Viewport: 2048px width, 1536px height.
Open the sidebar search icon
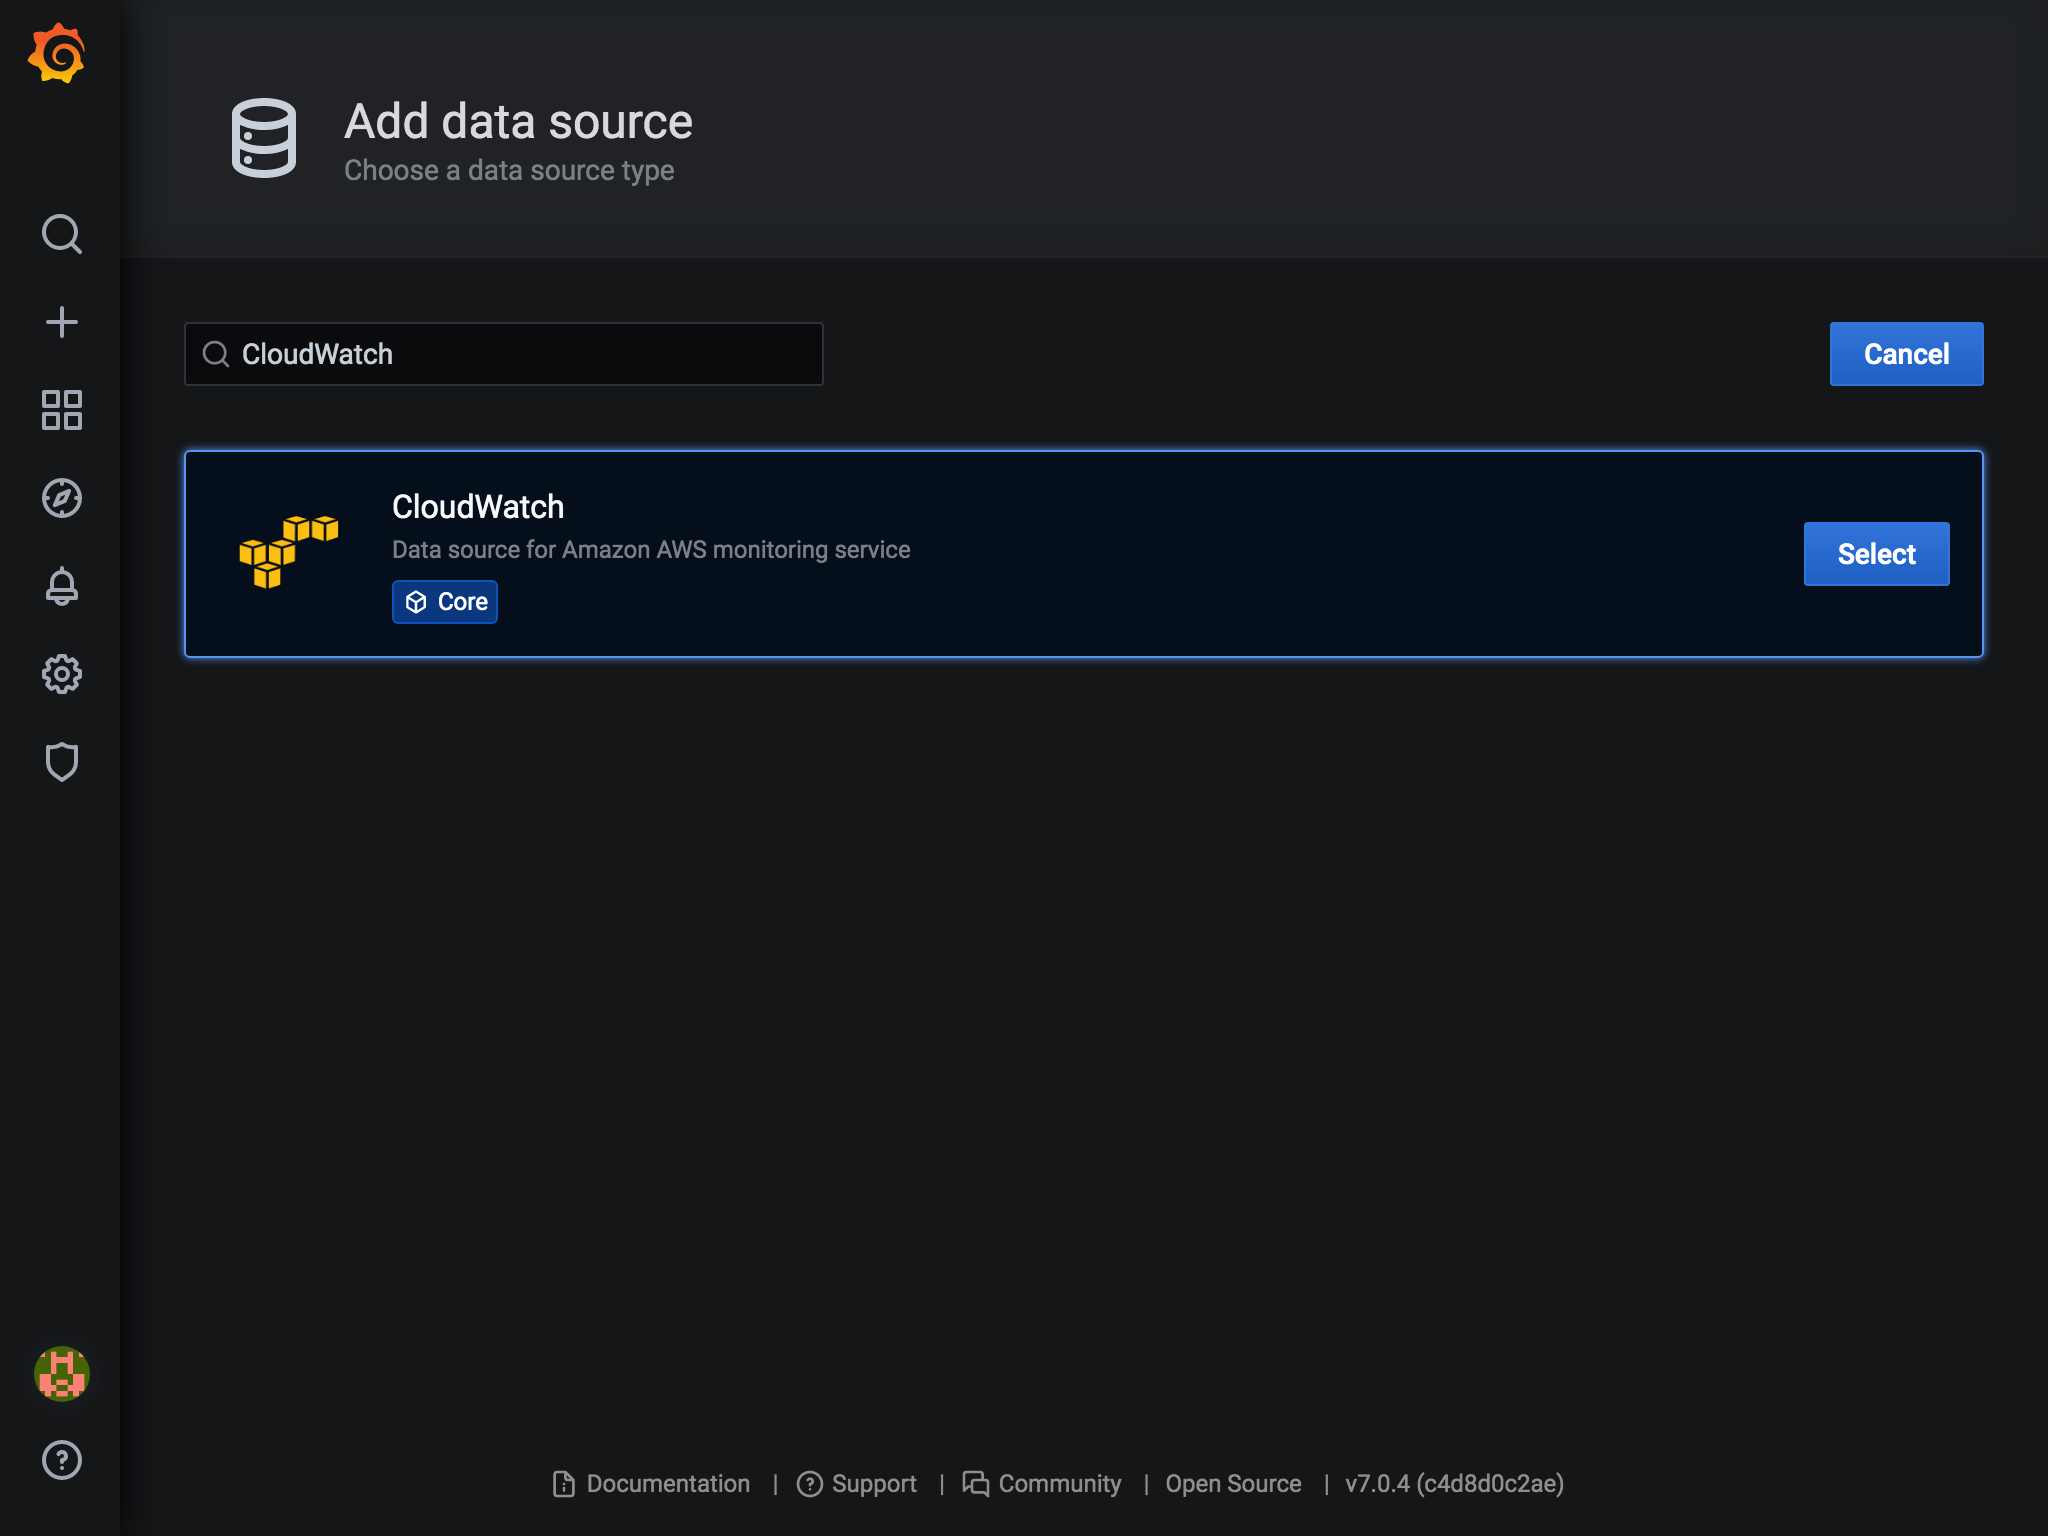click(x=61, y=234)
